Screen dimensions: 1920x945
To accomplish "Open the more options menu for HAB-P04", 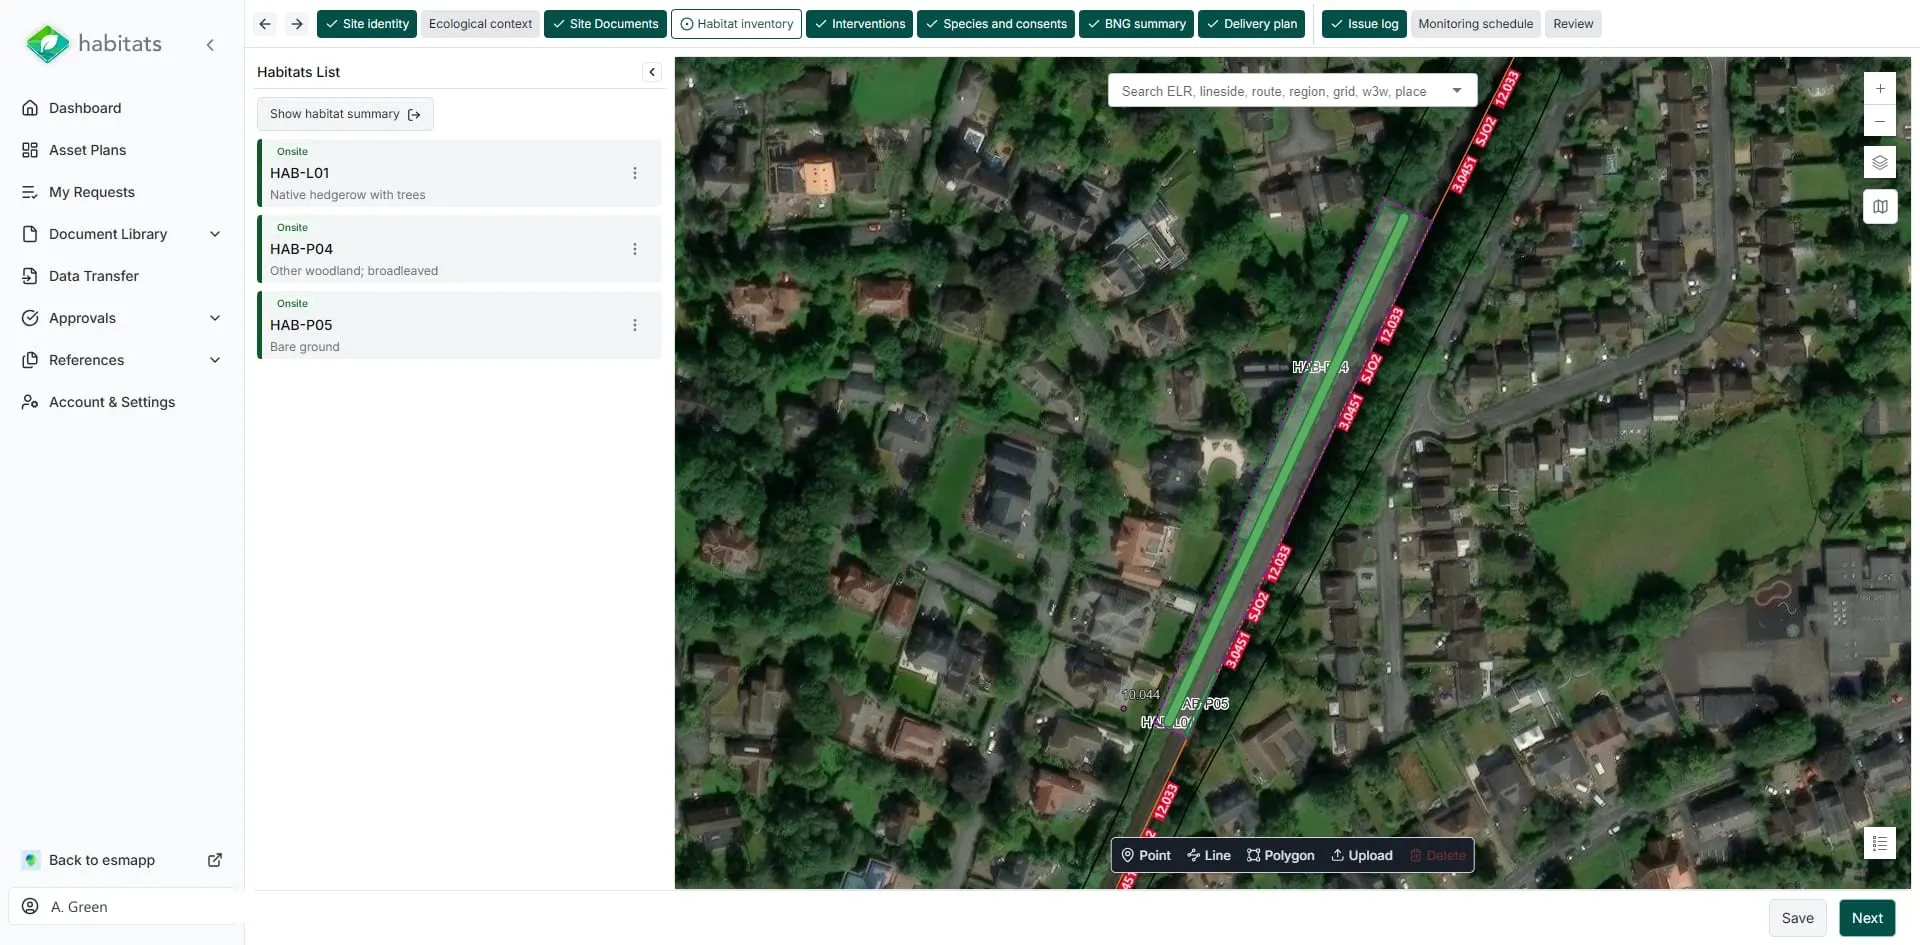I will 635,249.
